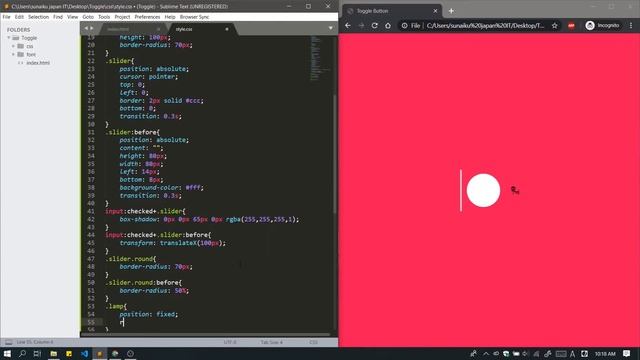Open the View menu
640x360 pixels.
(x=73, y=17)
